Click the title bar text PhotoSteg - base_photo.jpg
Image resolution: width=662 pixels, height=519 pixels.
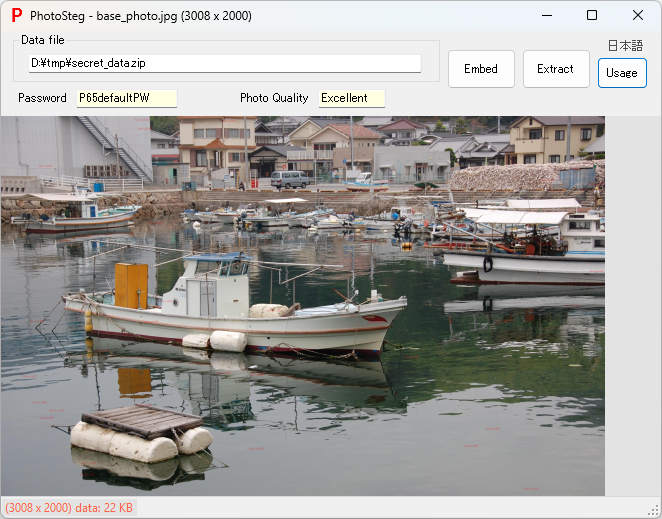(x=141, y=16)
